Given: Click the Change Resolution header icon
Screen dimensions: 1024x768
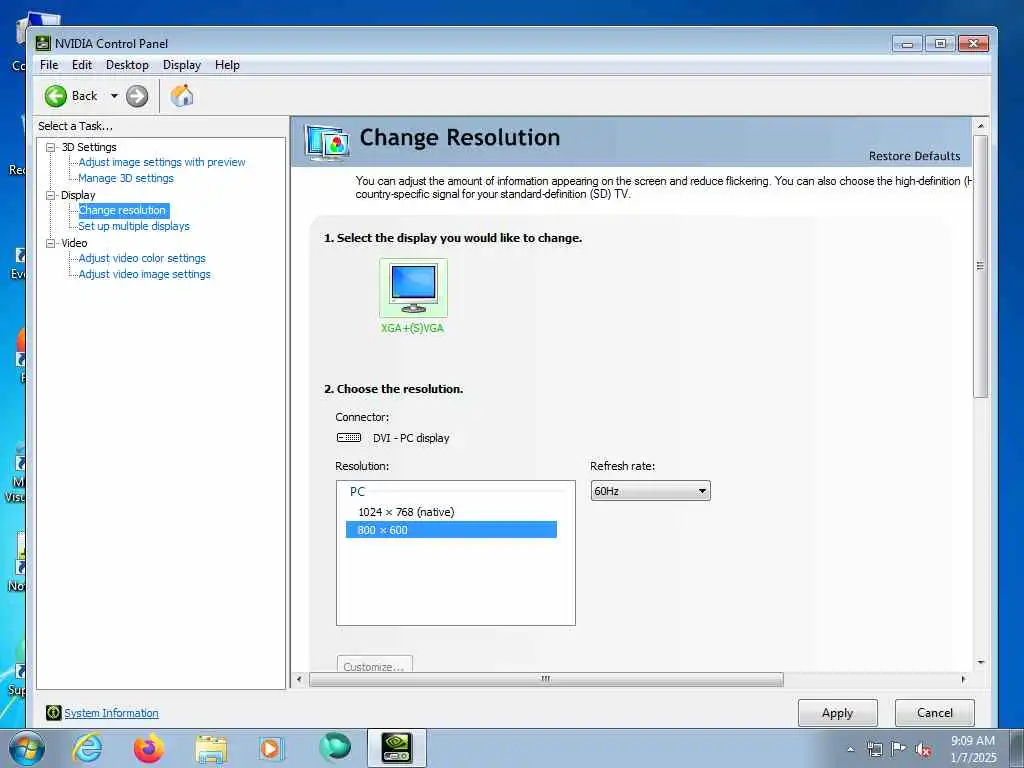Looking at the screenshot, I should click(x=327, y=142).
